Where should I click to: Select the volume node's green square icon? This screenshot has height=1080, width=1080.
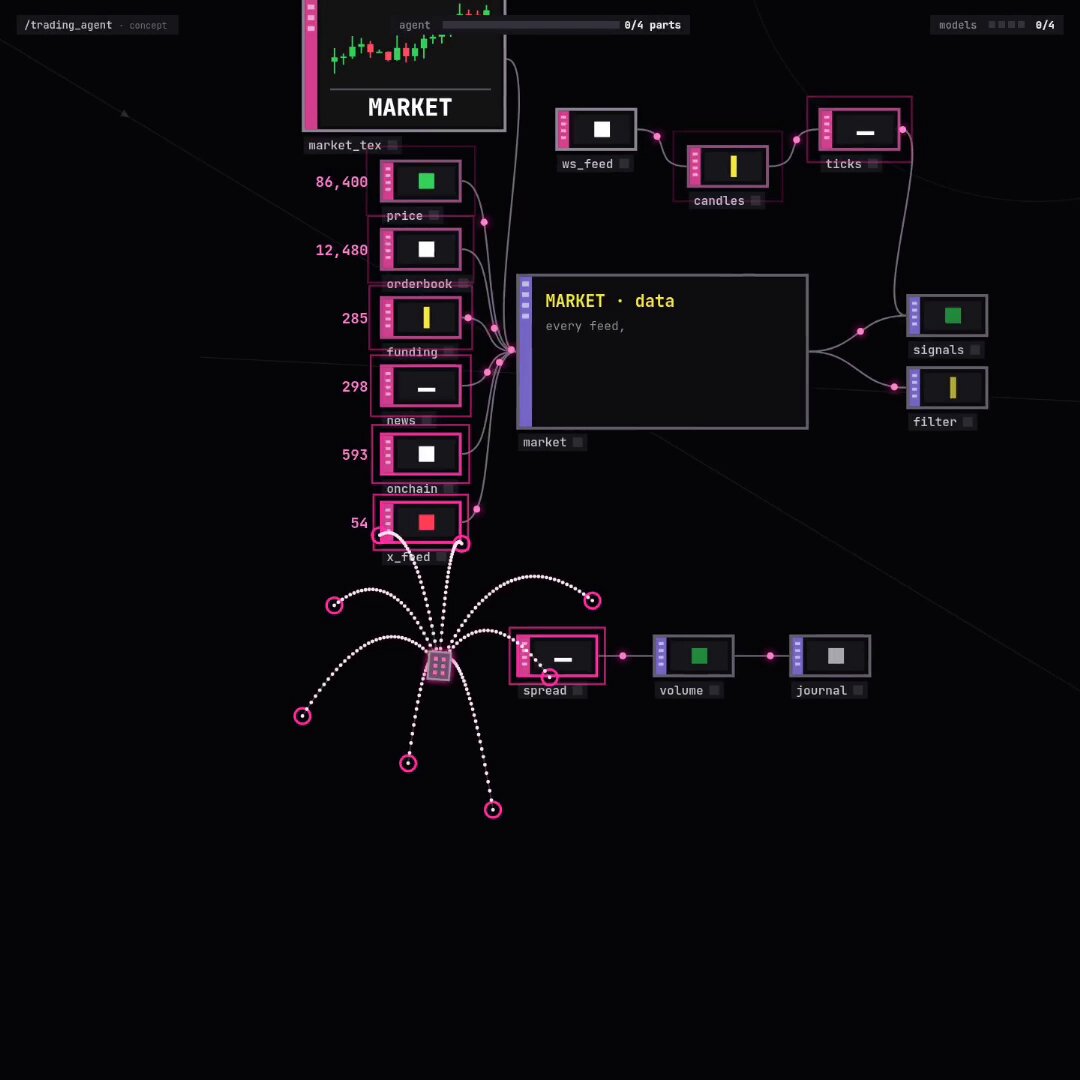coord(699,656)
